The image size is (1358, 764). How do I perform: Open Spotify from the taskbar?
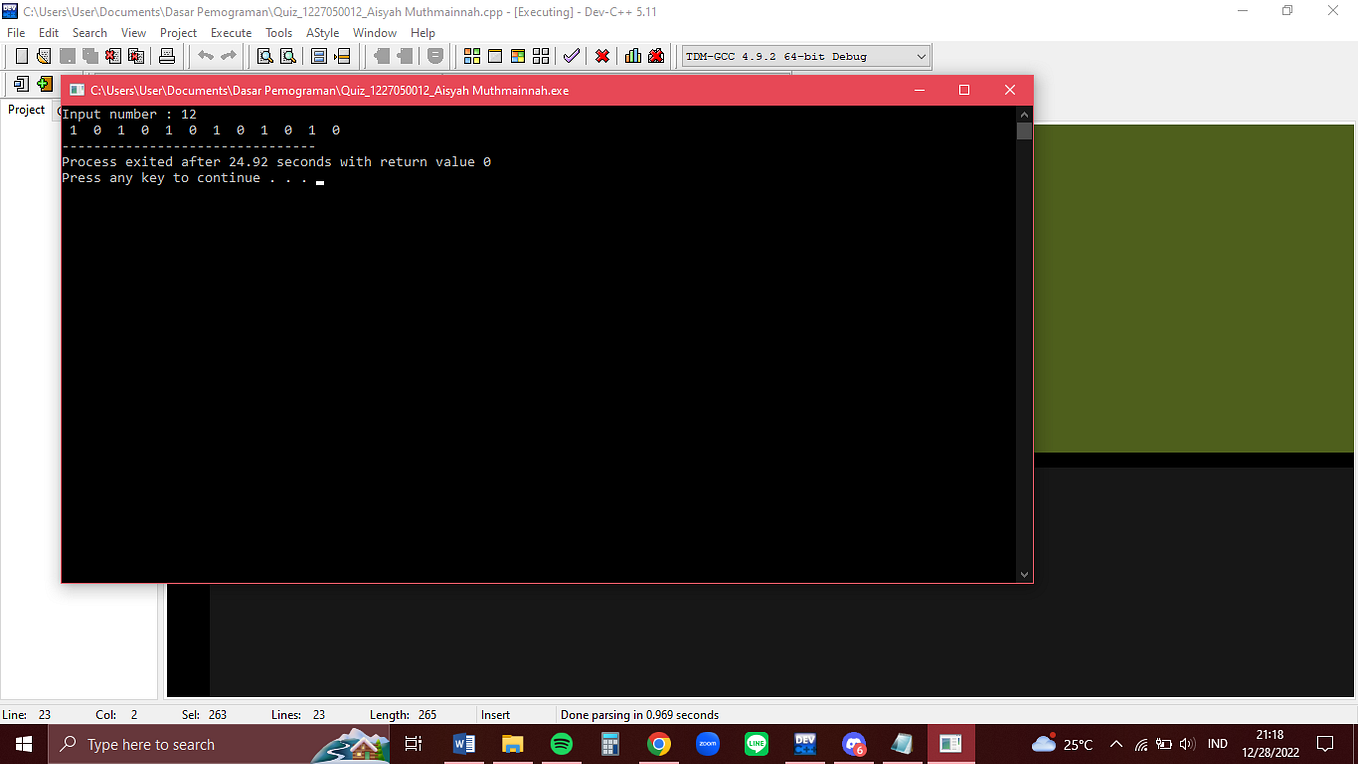click(561, 744)
